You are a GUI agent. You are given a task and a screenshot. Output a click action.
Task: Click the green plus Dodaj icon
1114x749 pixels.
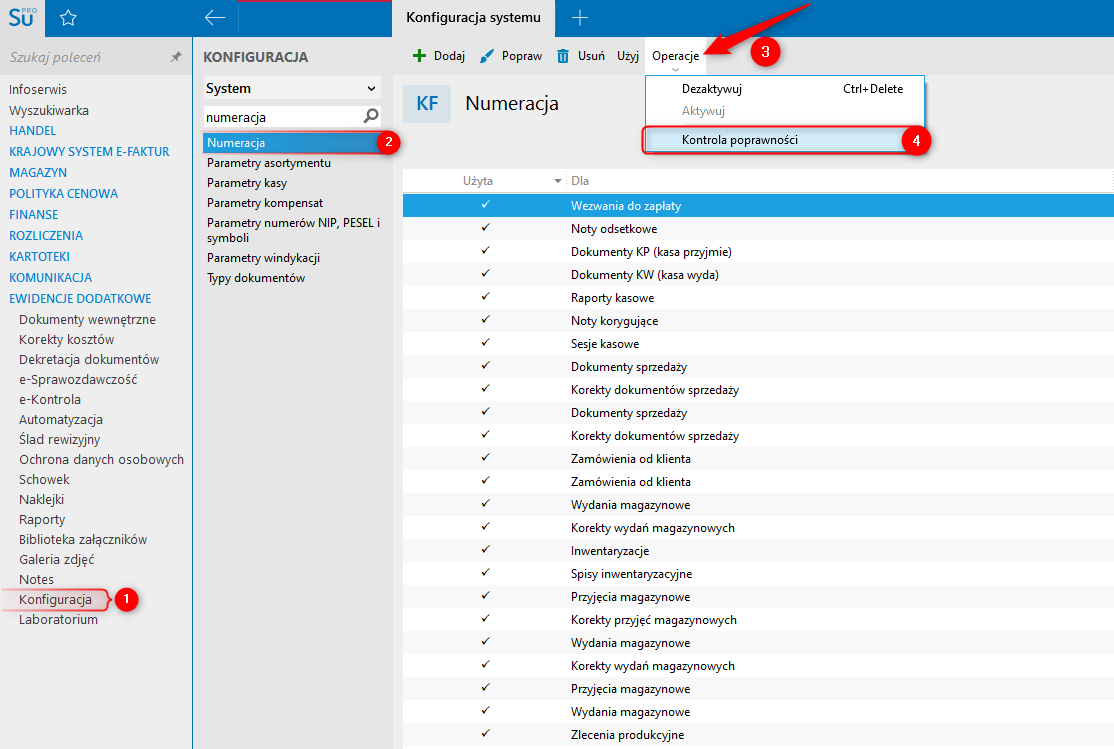point(420,55)
